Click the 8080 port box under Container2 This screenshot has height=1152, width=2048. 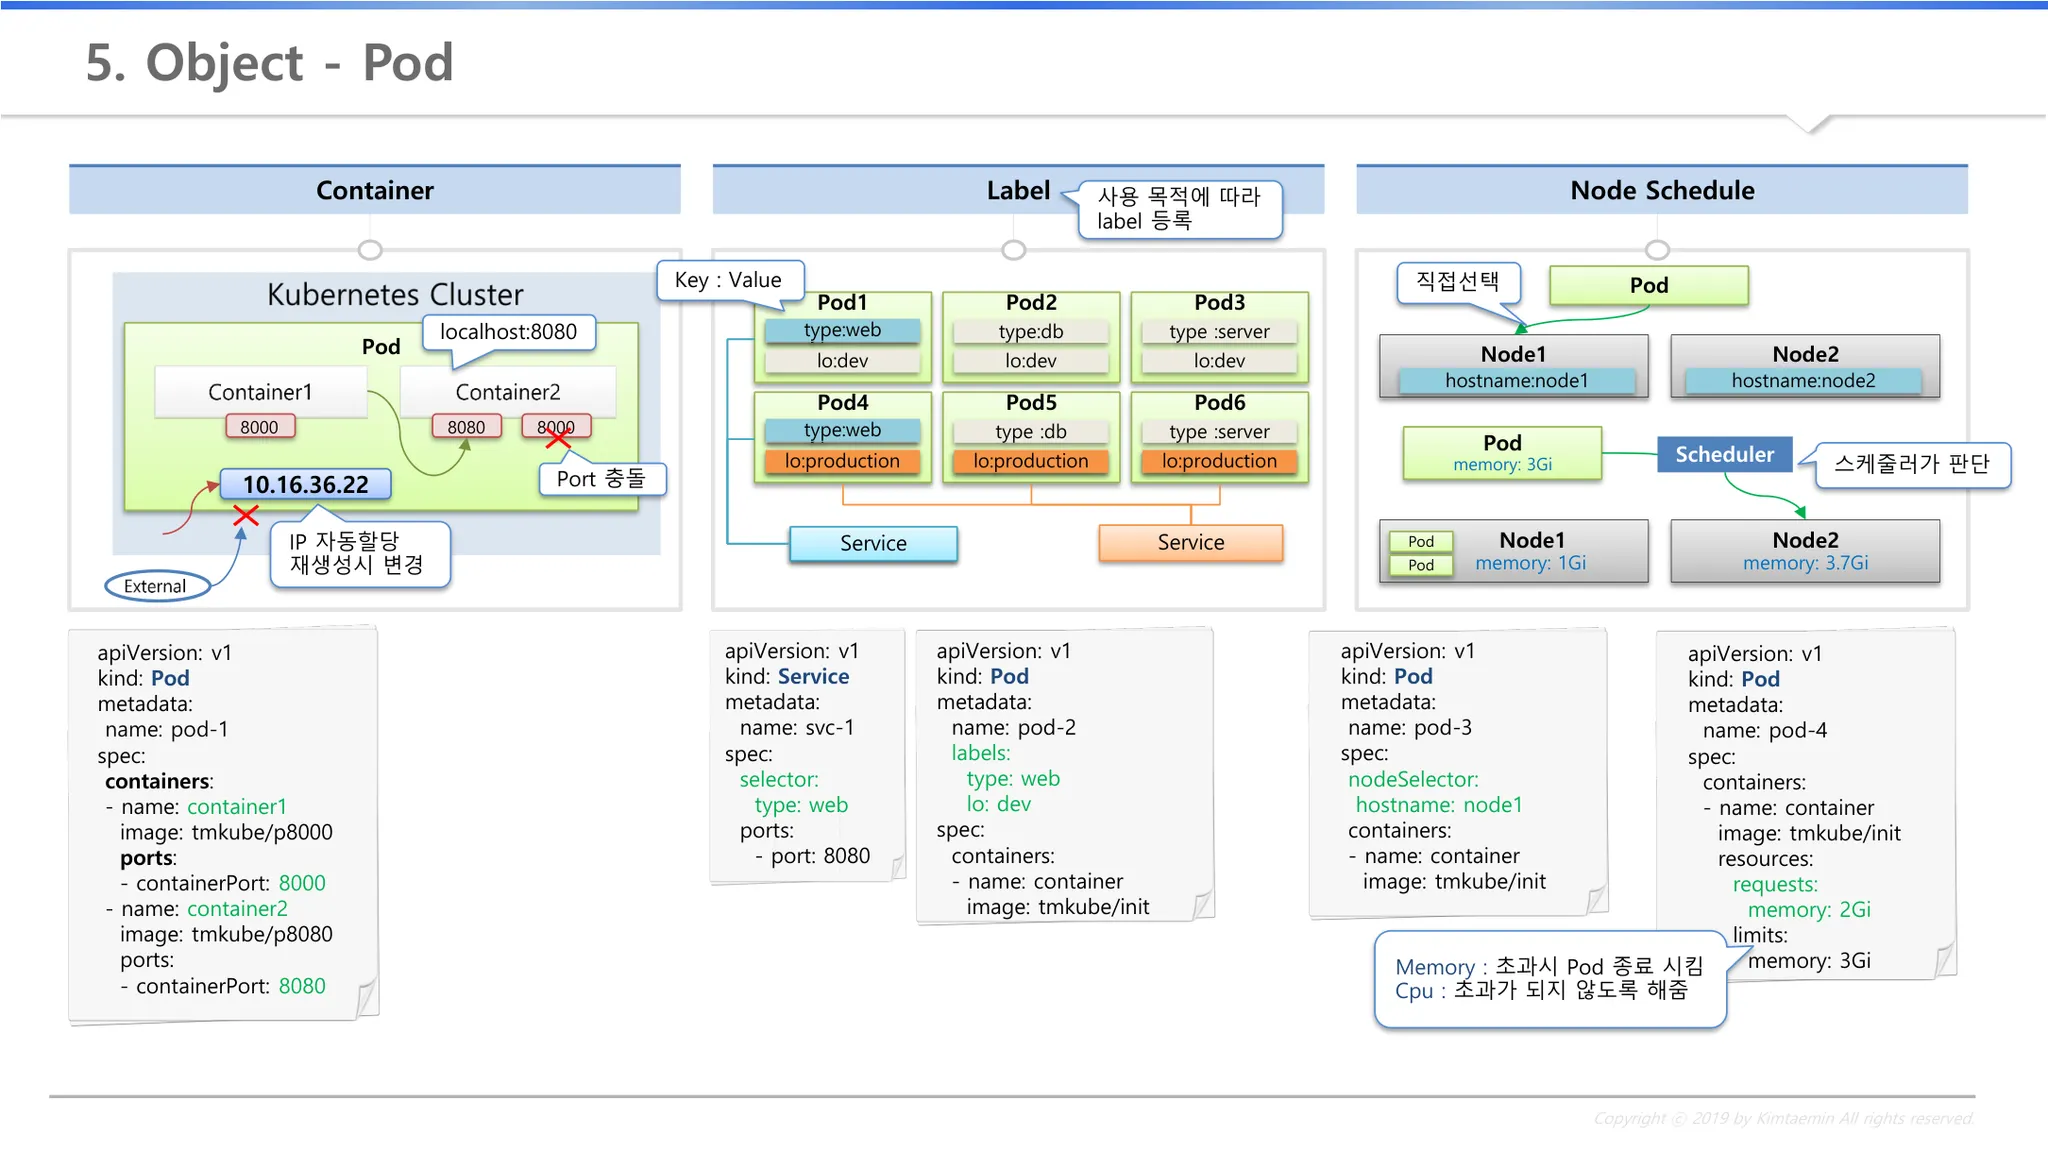coord(466,427)
